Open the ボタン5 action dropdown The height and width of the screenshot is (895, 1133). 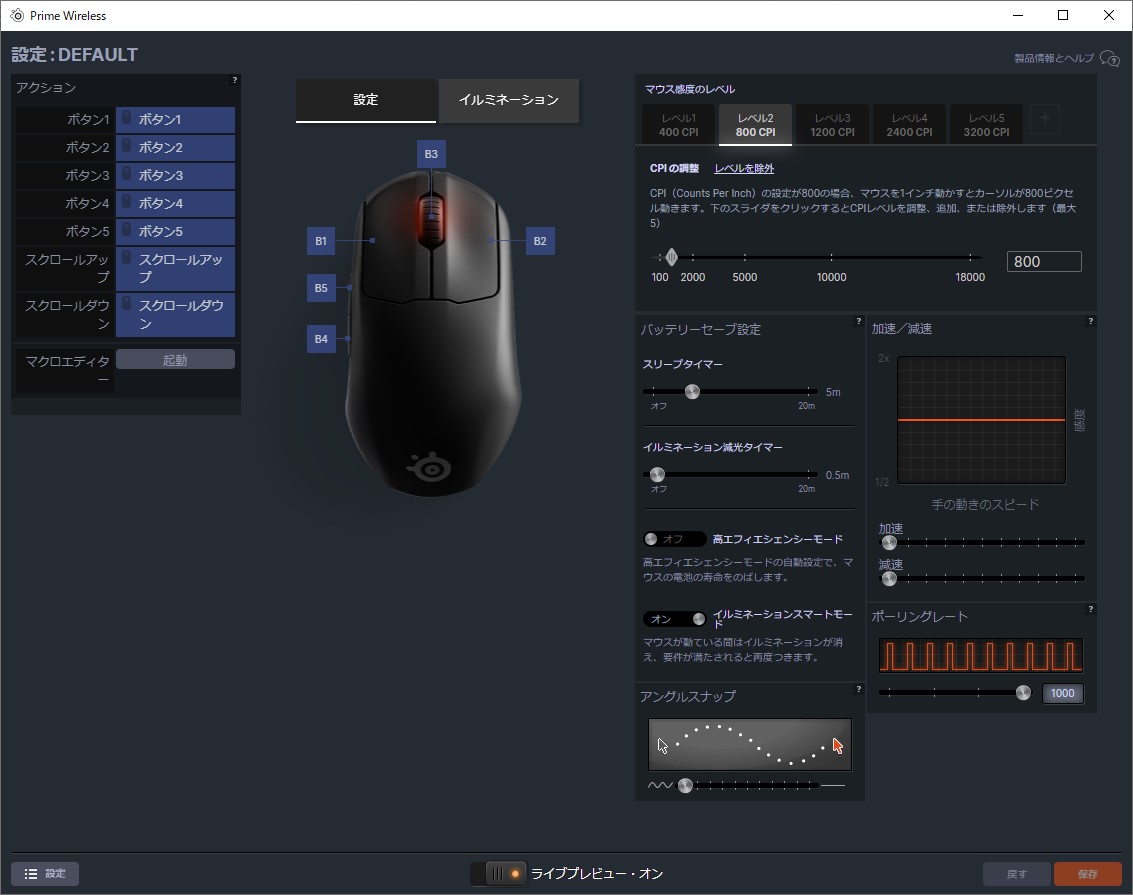tap(176, 232)
